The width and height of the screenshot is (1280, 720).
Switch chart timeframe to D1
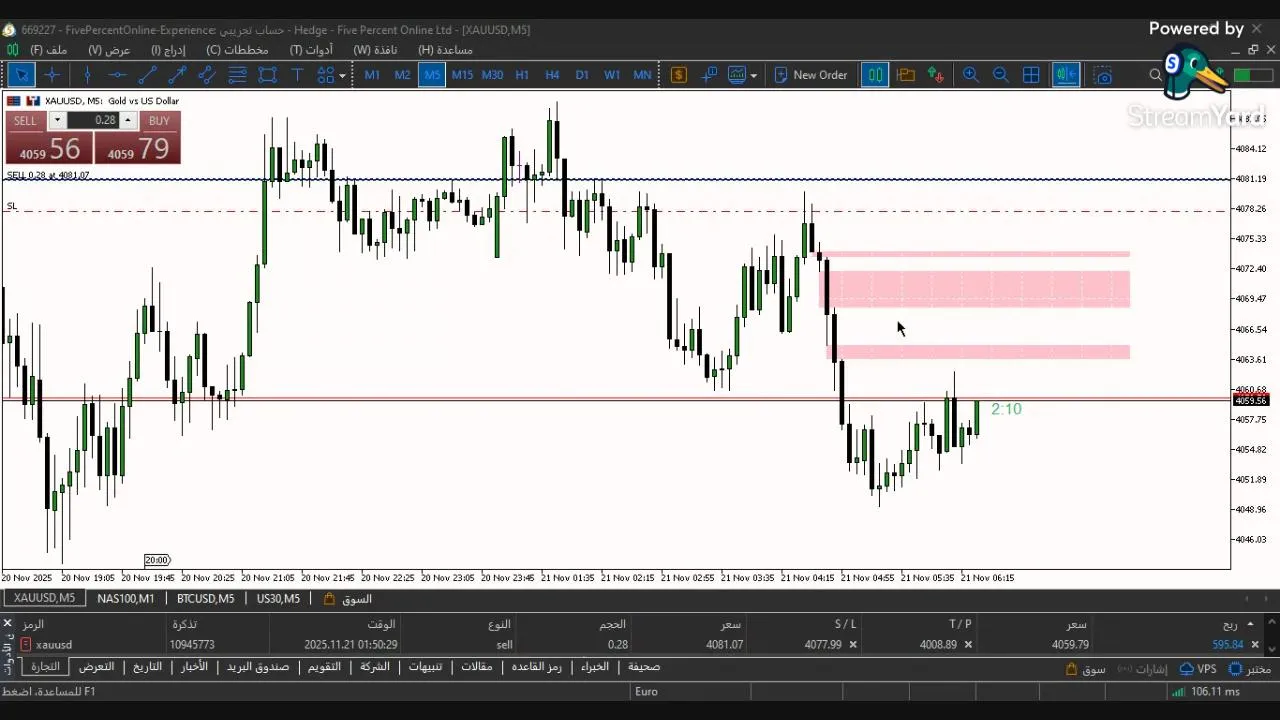tap(582, 75)
